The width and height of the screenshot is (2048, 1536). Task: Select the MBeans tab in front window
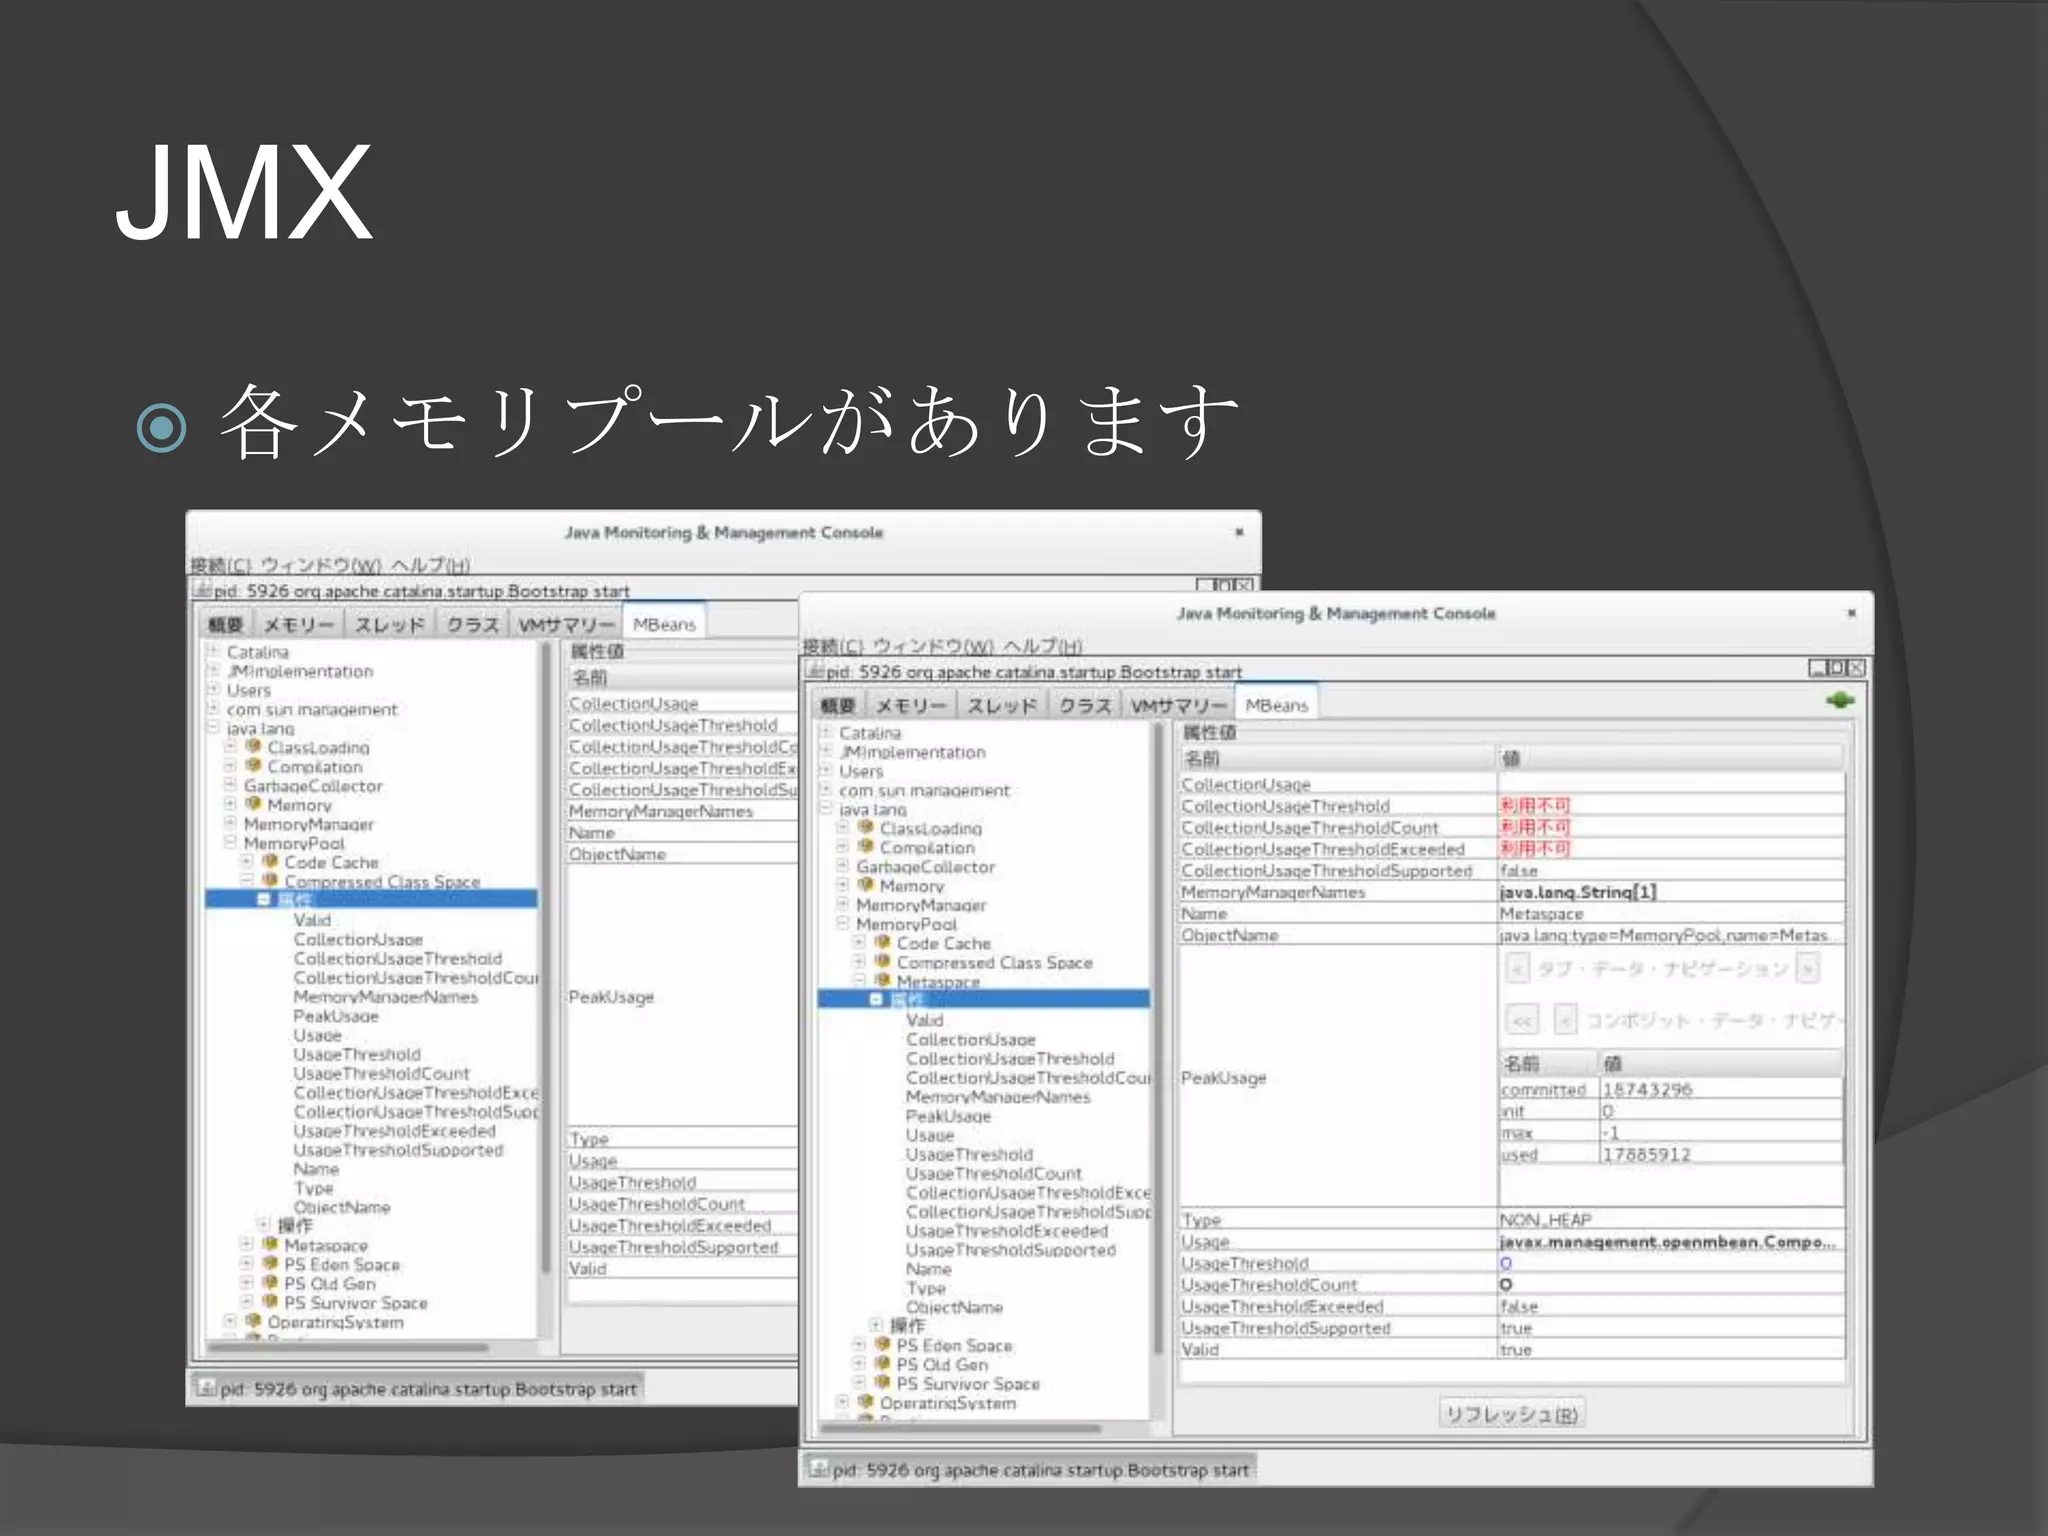pos(1277,704)
